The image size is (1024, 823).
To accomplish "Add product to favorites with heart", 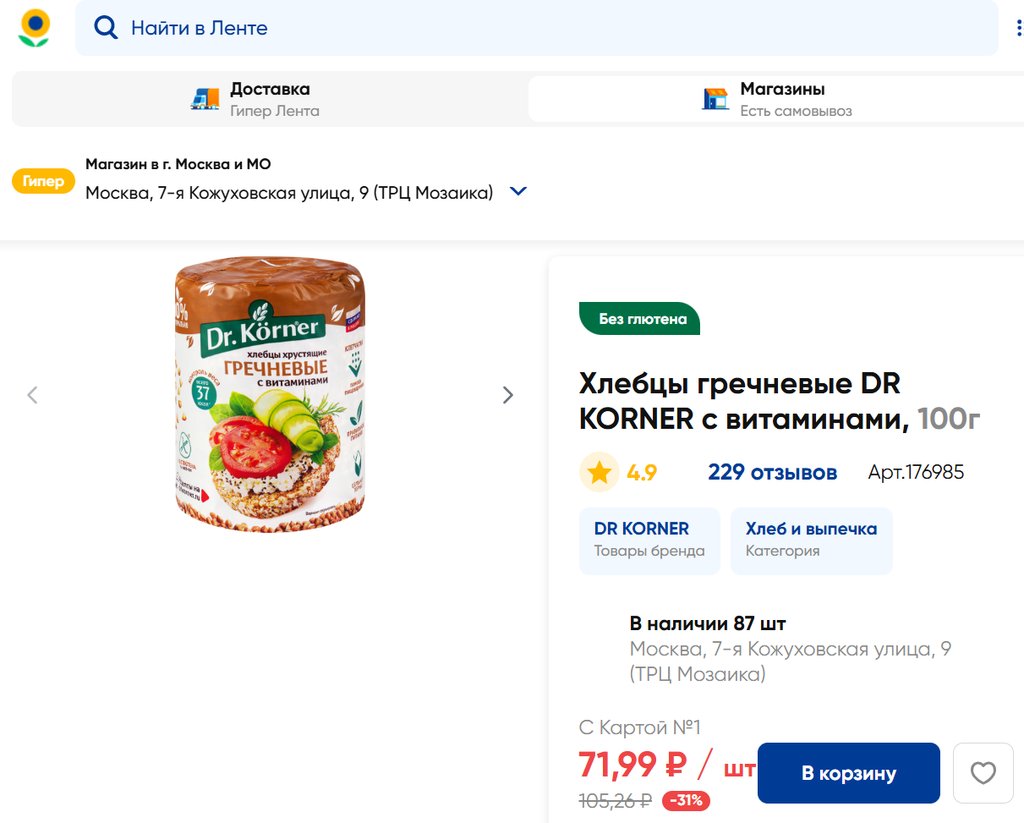I will point(983,773).
